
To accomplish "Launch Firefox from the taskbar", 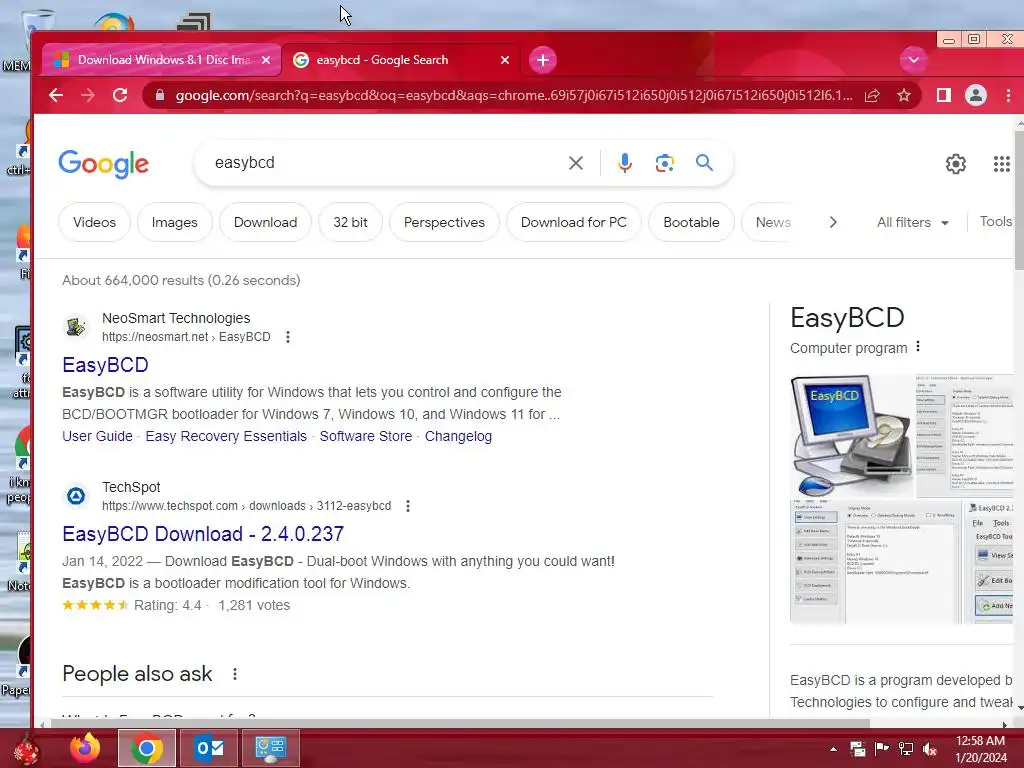I will (x=85, y=748).
